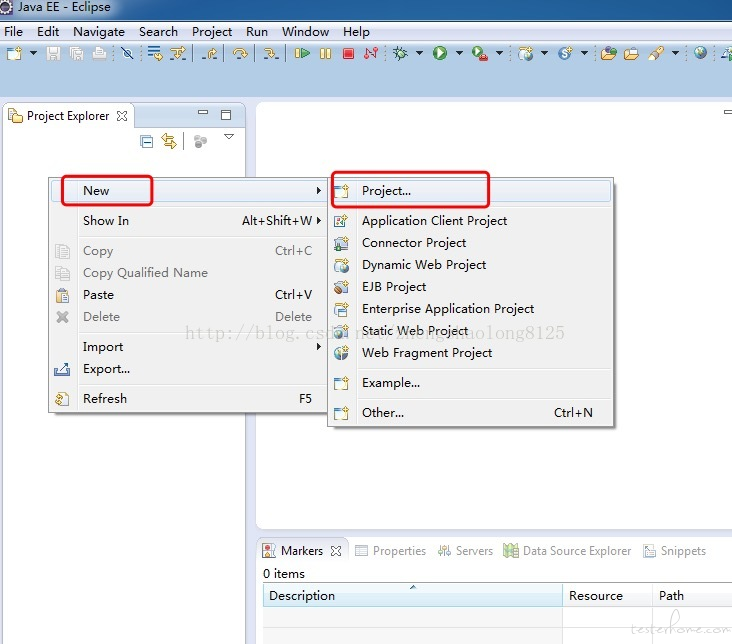Select Application Client Project
Image resolution: width=732 pixels, height=644 pixels.
pos(471,220)
